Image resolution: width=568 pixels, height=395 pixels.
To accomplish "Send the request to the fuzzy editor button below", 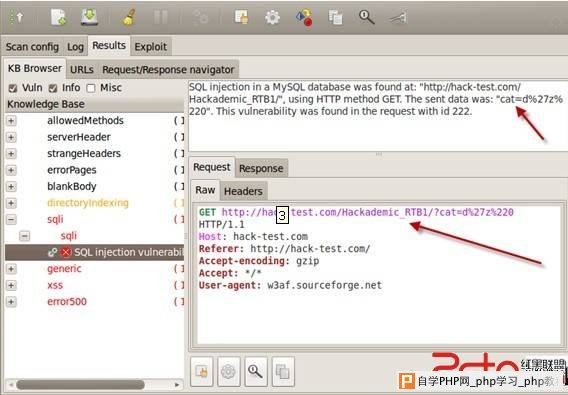I will 229,371.
